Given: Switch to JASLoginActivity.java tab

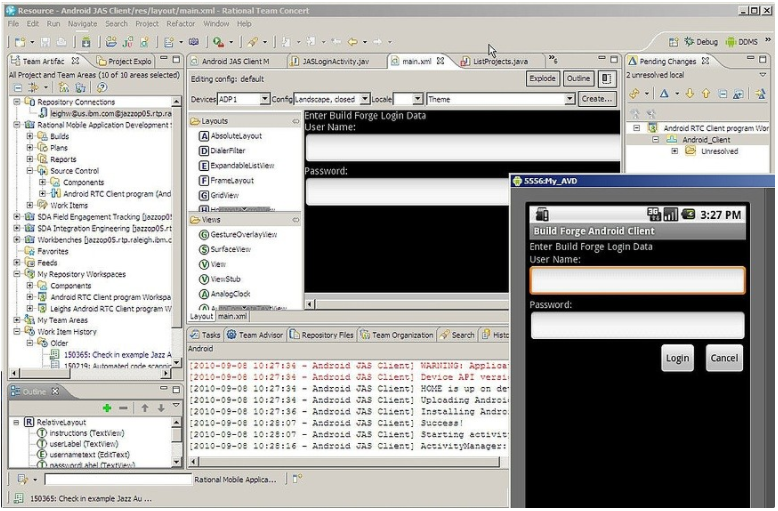Looking at the screenshot, I should (x=330, y=62).
